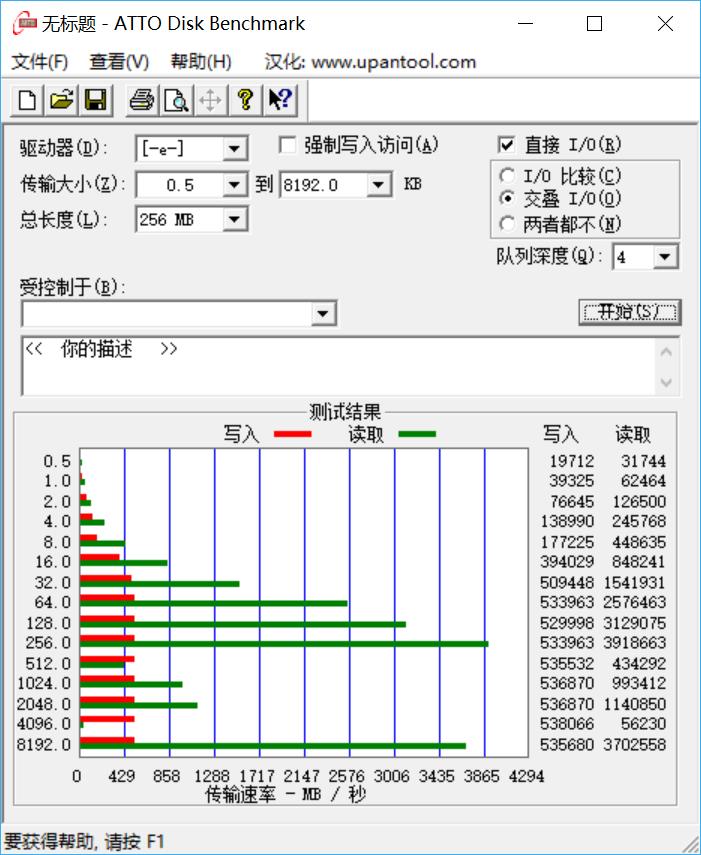Select the 两者都不(N) radio button
This screenshot has height=855, width=701.
[507, 224]
